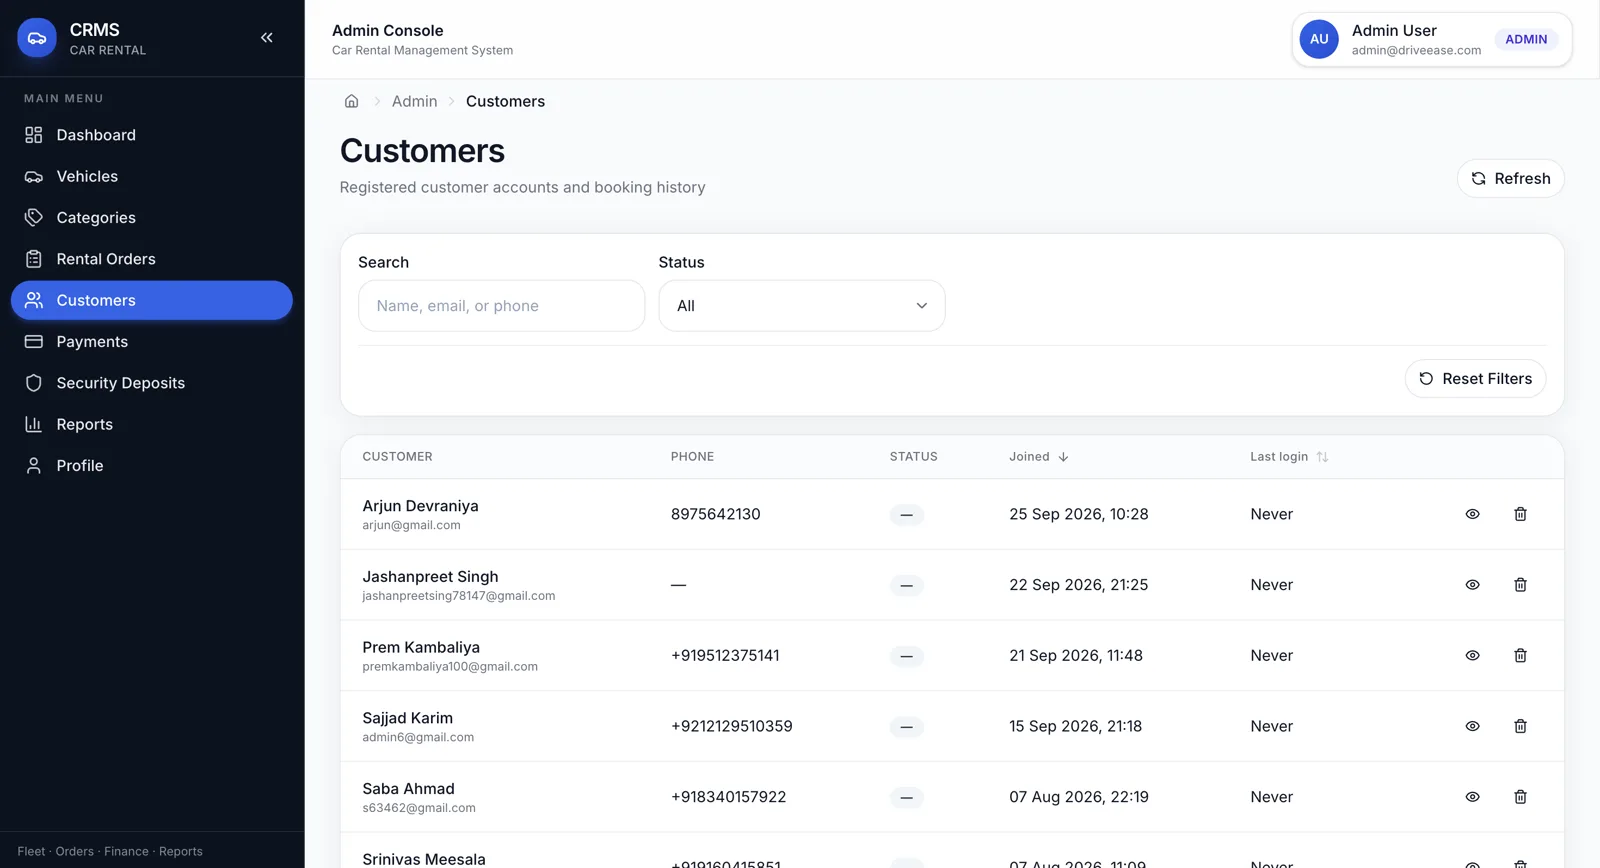This screenshot has height=868, width=1600.
Task: Click Prem Kambaliya customer name
Action: click(x=421, y=648)
